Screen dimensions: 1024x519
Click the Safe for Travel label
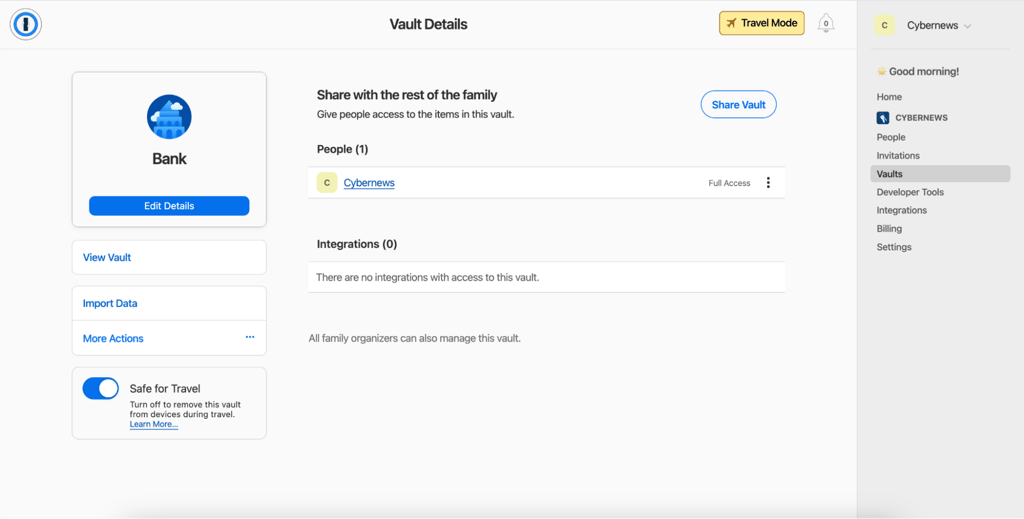(165, 388)
